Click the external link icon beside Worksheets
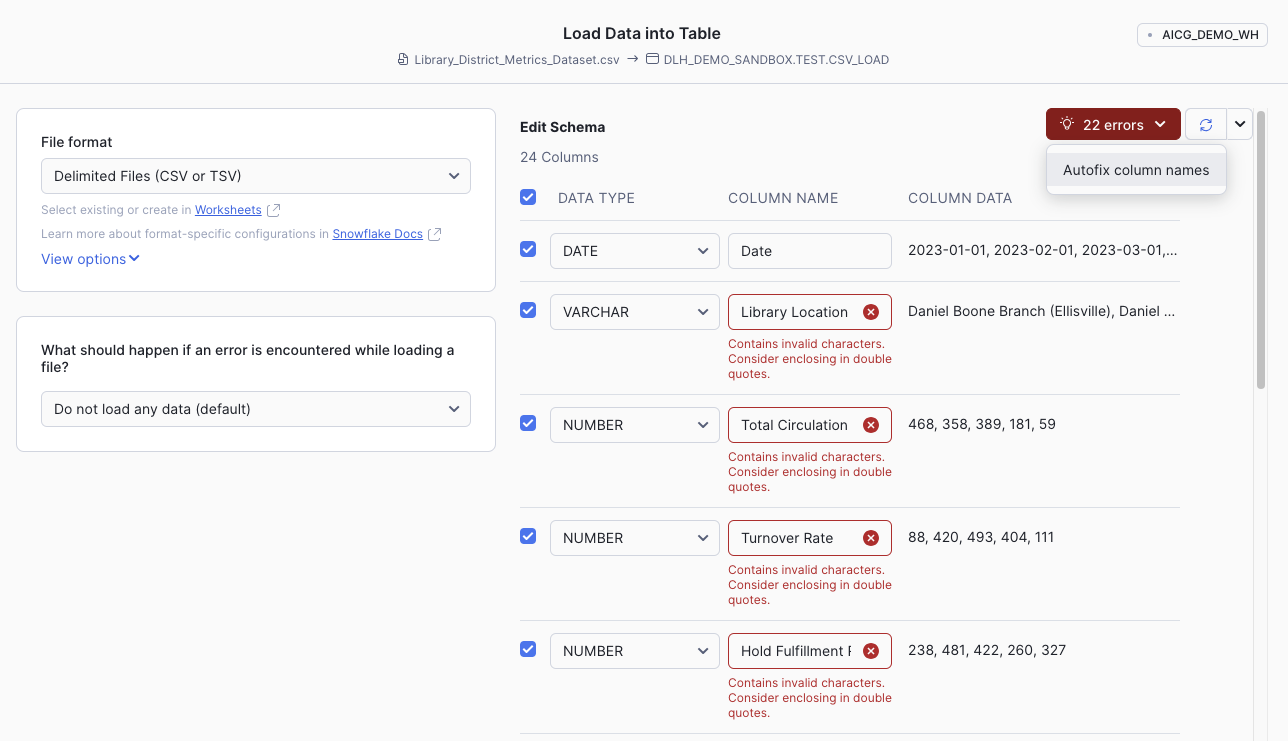The image size is (1288, 741). (x=274, y=210)
